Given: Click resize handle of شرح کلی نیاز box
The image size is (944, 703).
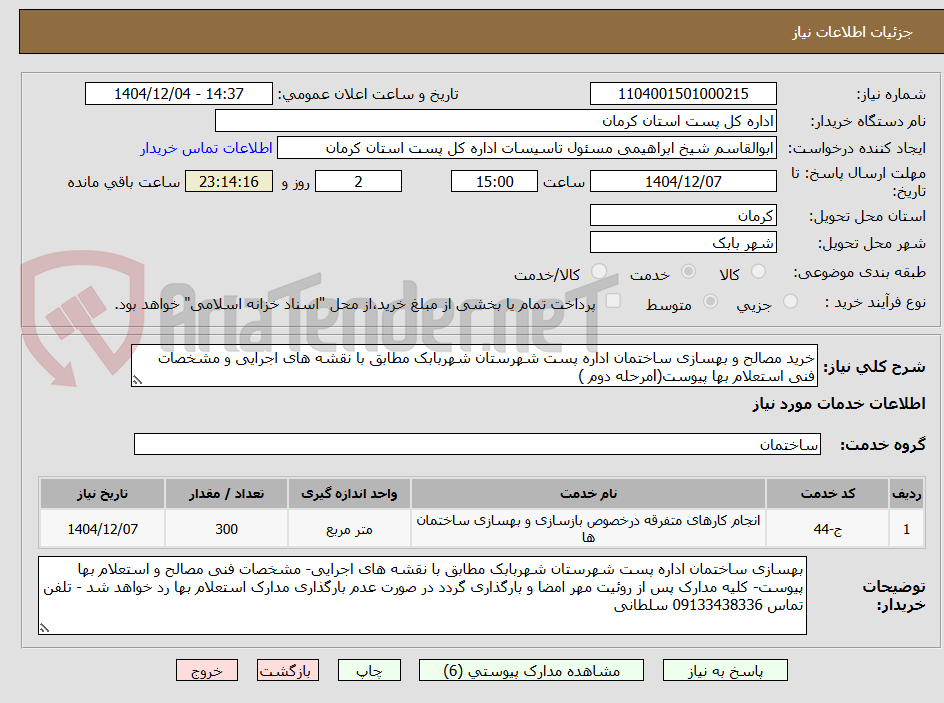Looking at the screenshot, I should click(137, 380).
